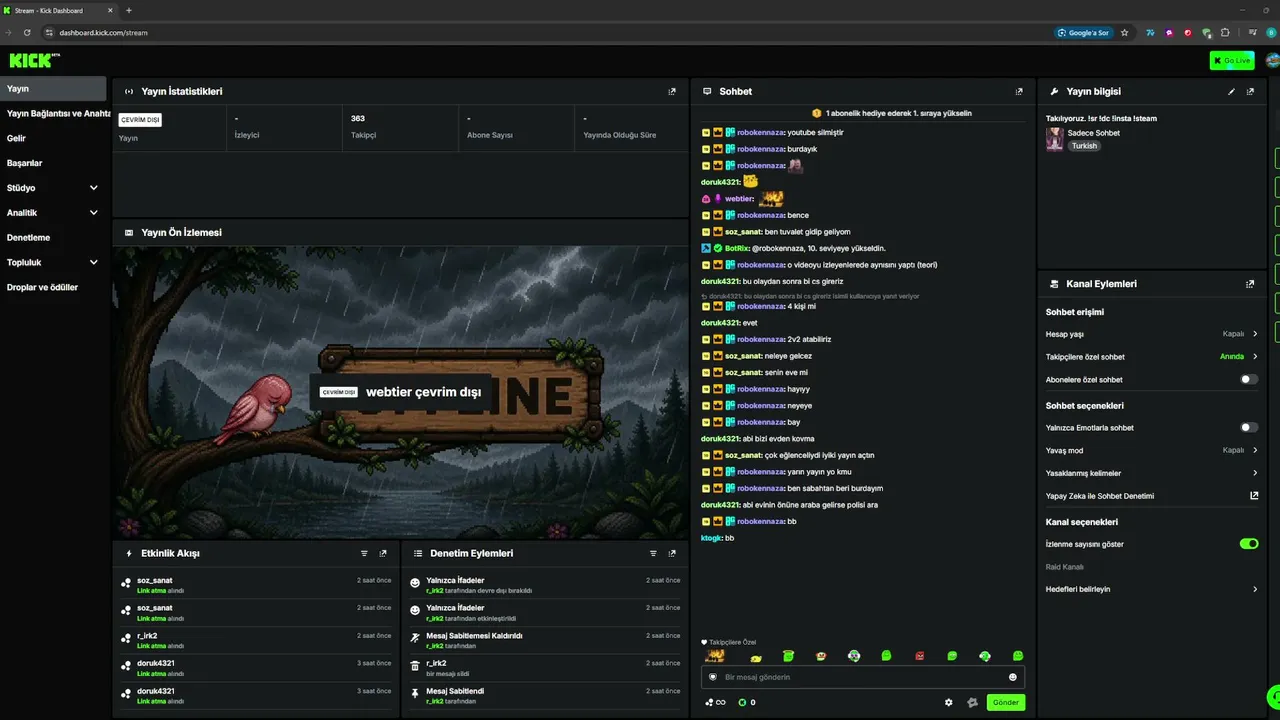
Task: Open Hesap yaşı setting
Action: (x=1152, y=334)
